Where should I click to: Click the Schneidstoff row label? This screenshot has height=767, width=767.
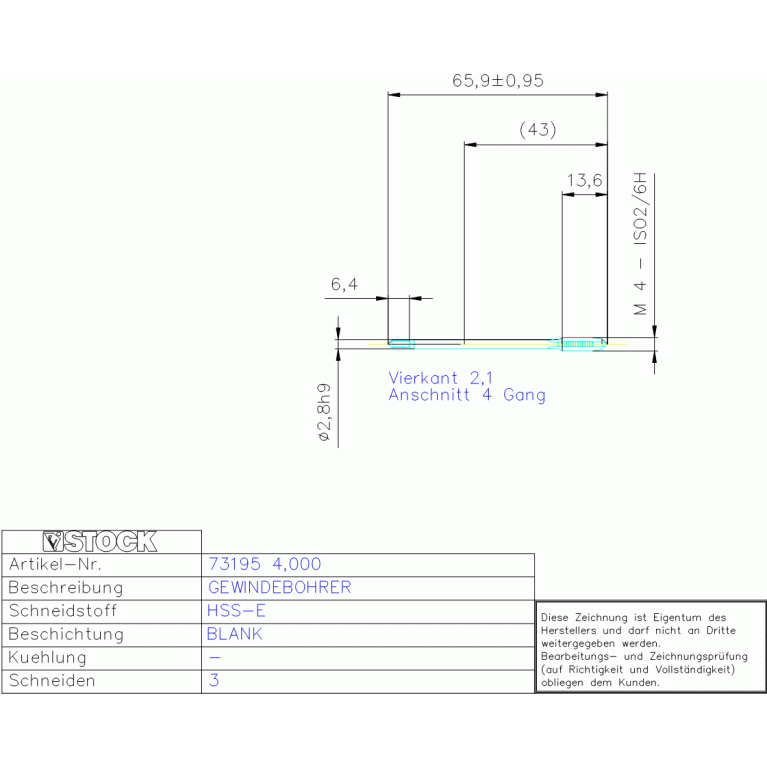pyautogui.click(x=63, y=610)
